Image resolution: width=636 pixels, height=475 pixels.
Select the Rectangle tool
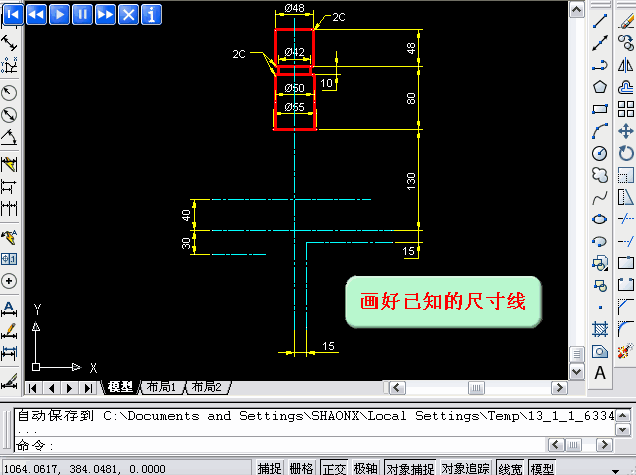click(600, 109)
